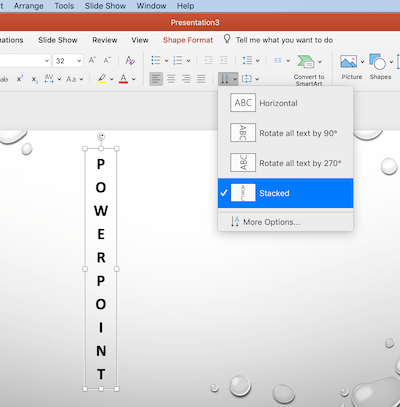Open the Slide Show menu in the macOS menu bar
Screen dimensions: 400x407
pyautogui.click(x=105, y=6)
